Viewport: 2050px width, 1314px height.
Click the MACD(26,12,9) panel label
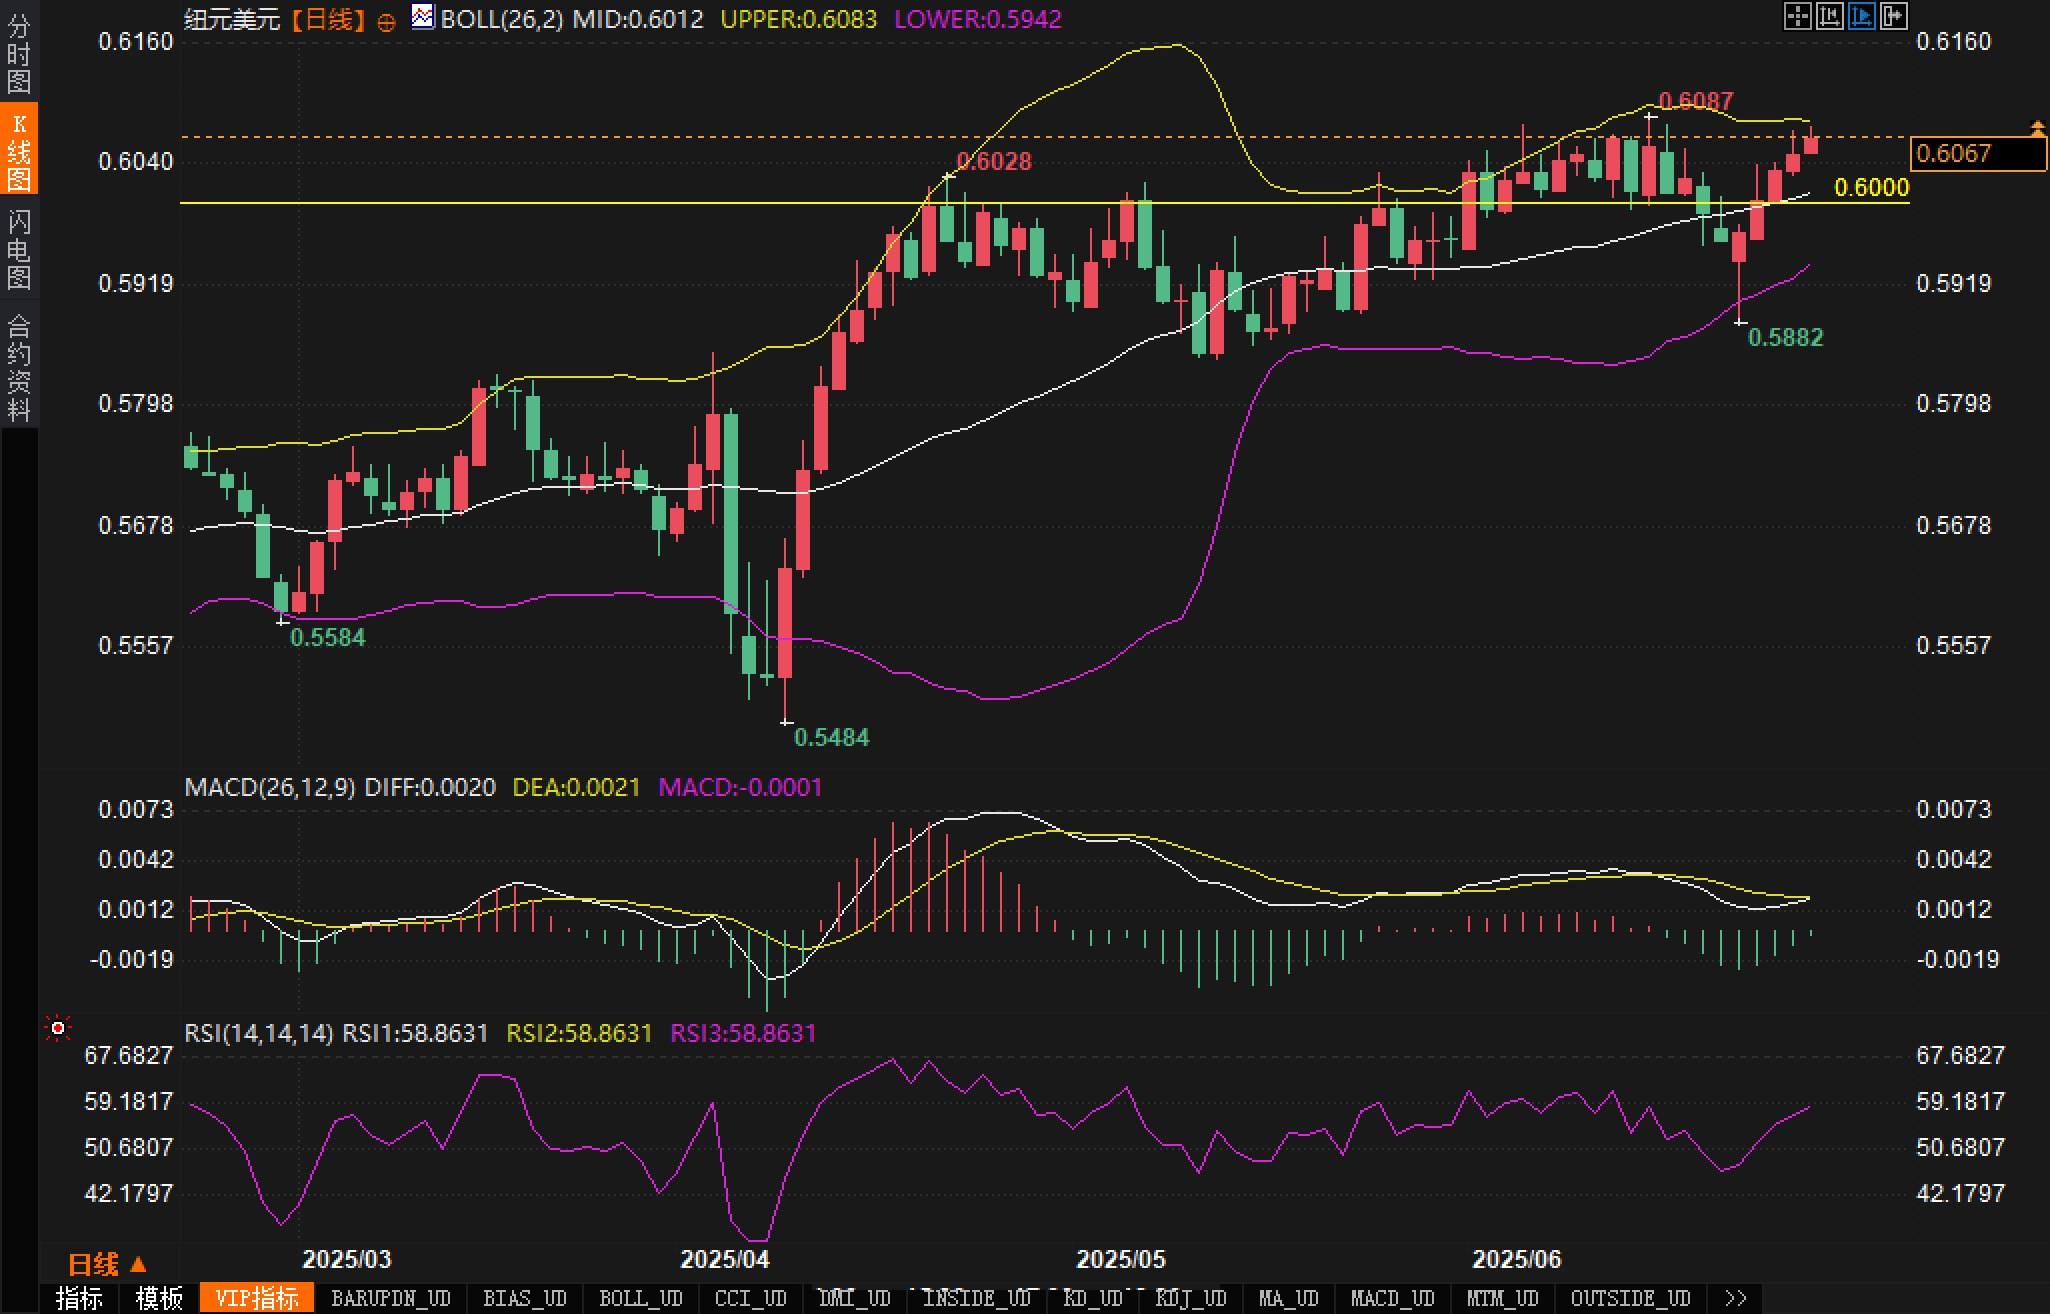click(x=270, y=787)
